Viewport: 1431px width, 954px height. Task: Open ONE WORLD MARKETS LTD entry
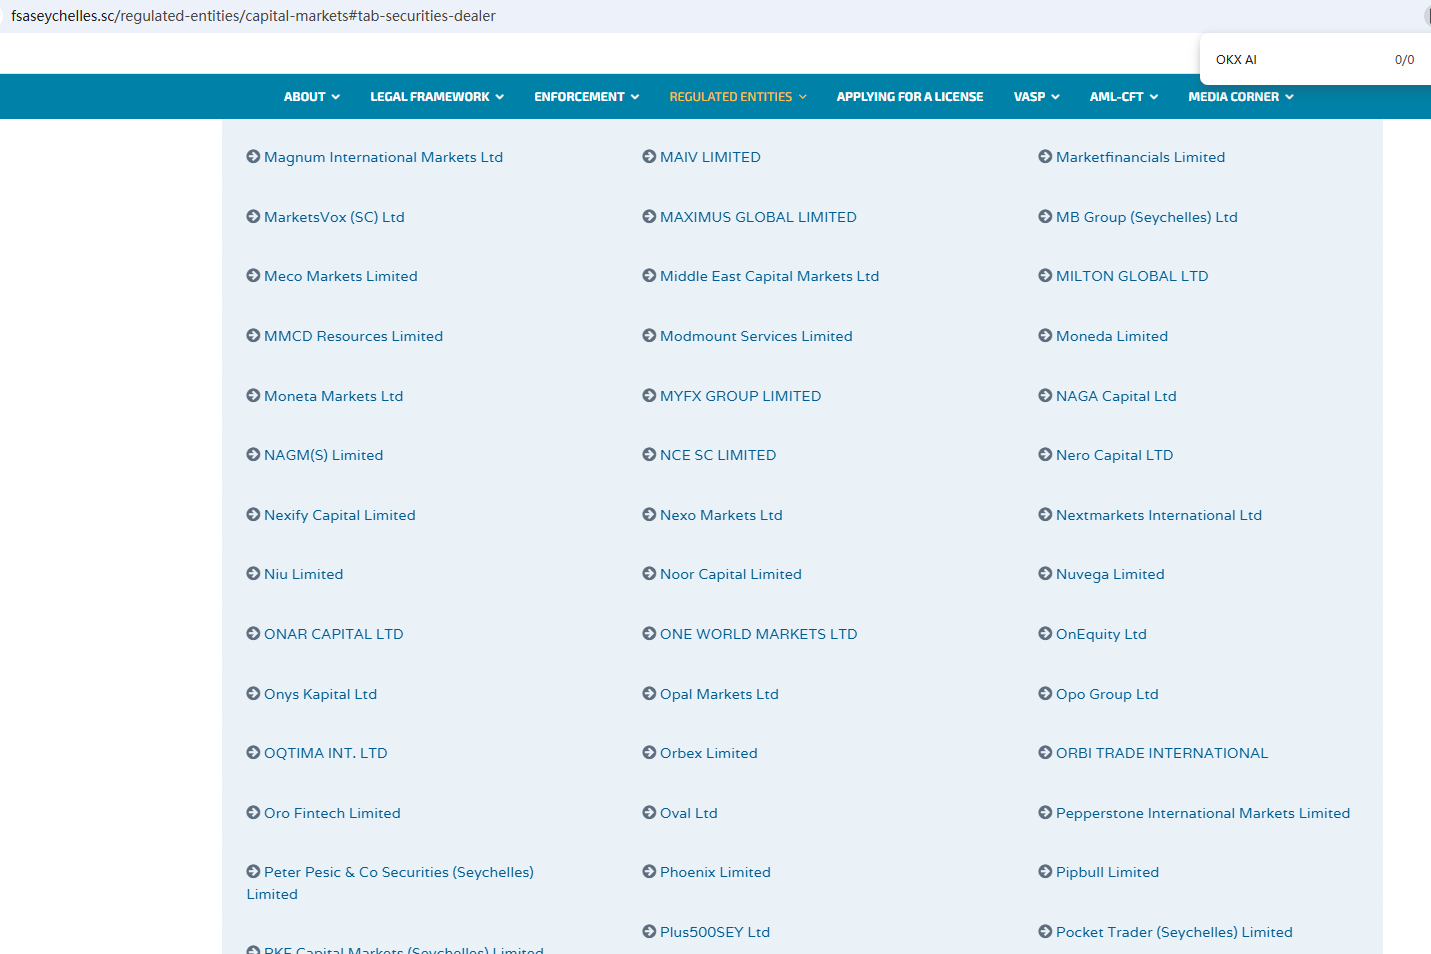pyautogui.click(x=759, y=634)
